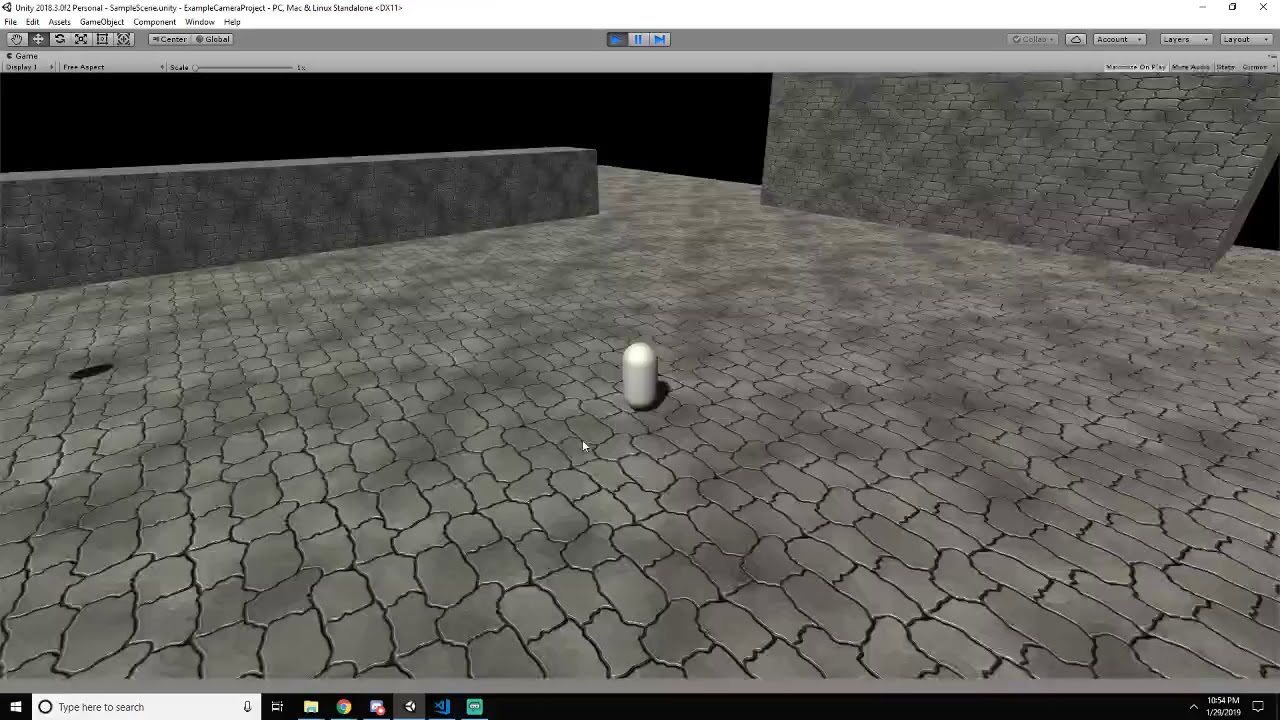Click the white capsule player
1280x720 pixels.
tap(640, 375)
